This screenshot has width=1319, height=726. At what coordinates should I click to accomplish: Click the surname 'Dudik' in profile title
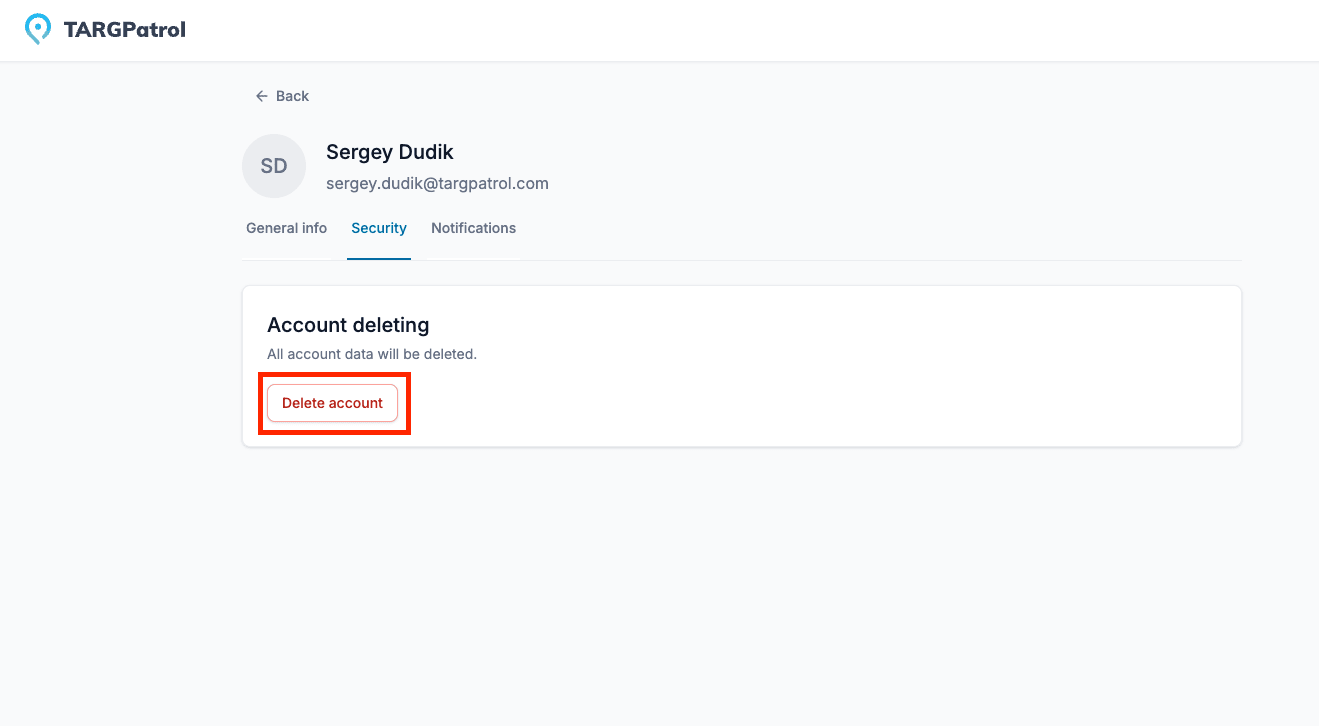click(427, 152)
